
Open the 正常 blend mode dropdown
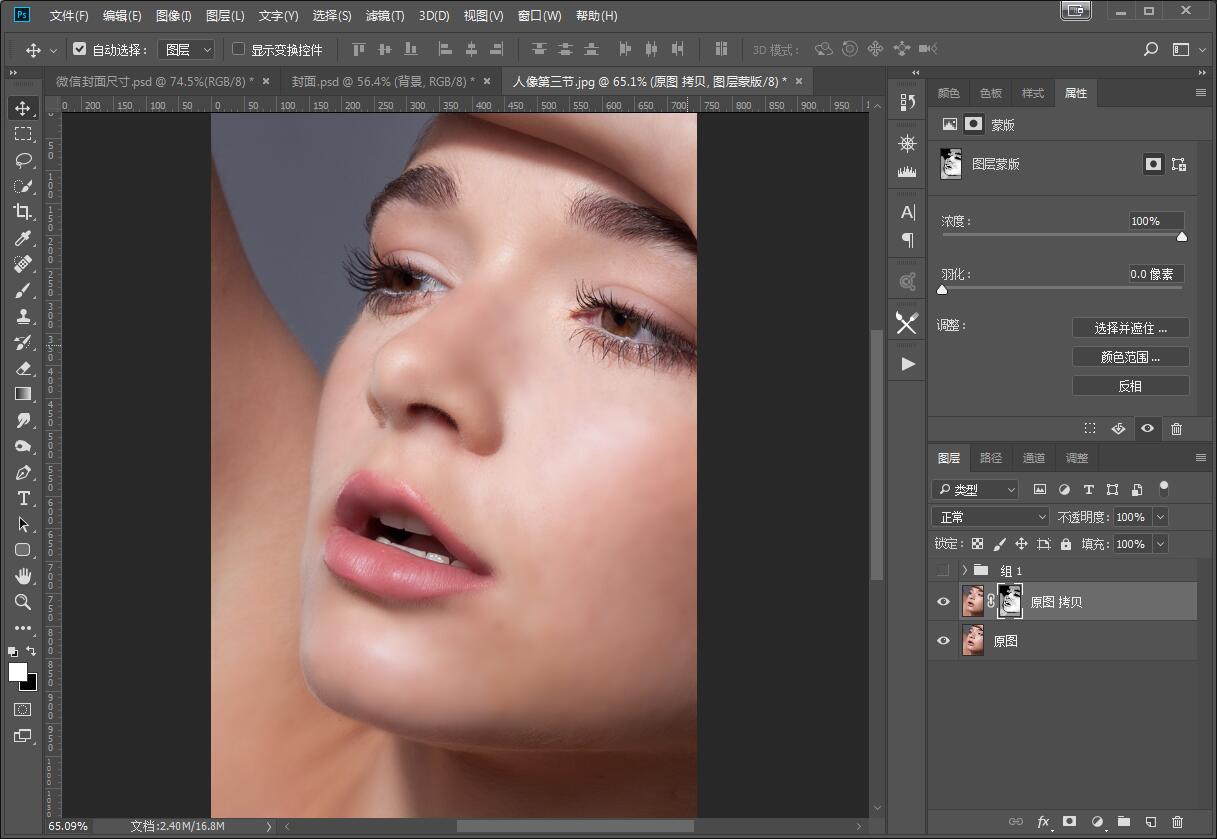pos(990,517)
